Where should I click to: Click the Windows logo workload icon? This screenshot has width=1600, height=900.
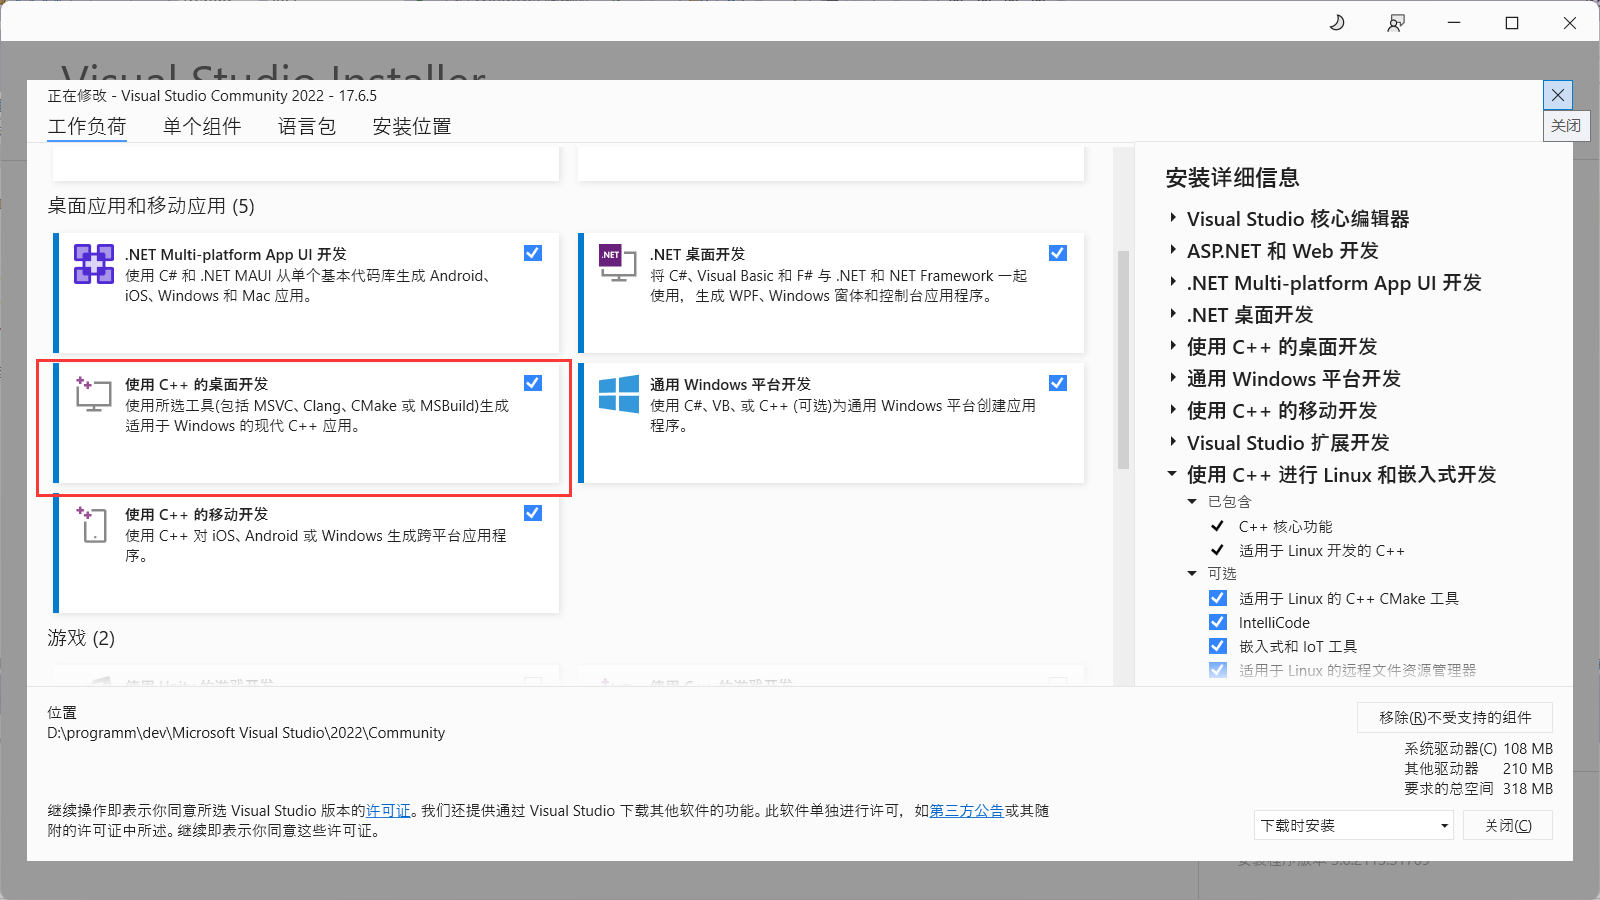point(619,394)
